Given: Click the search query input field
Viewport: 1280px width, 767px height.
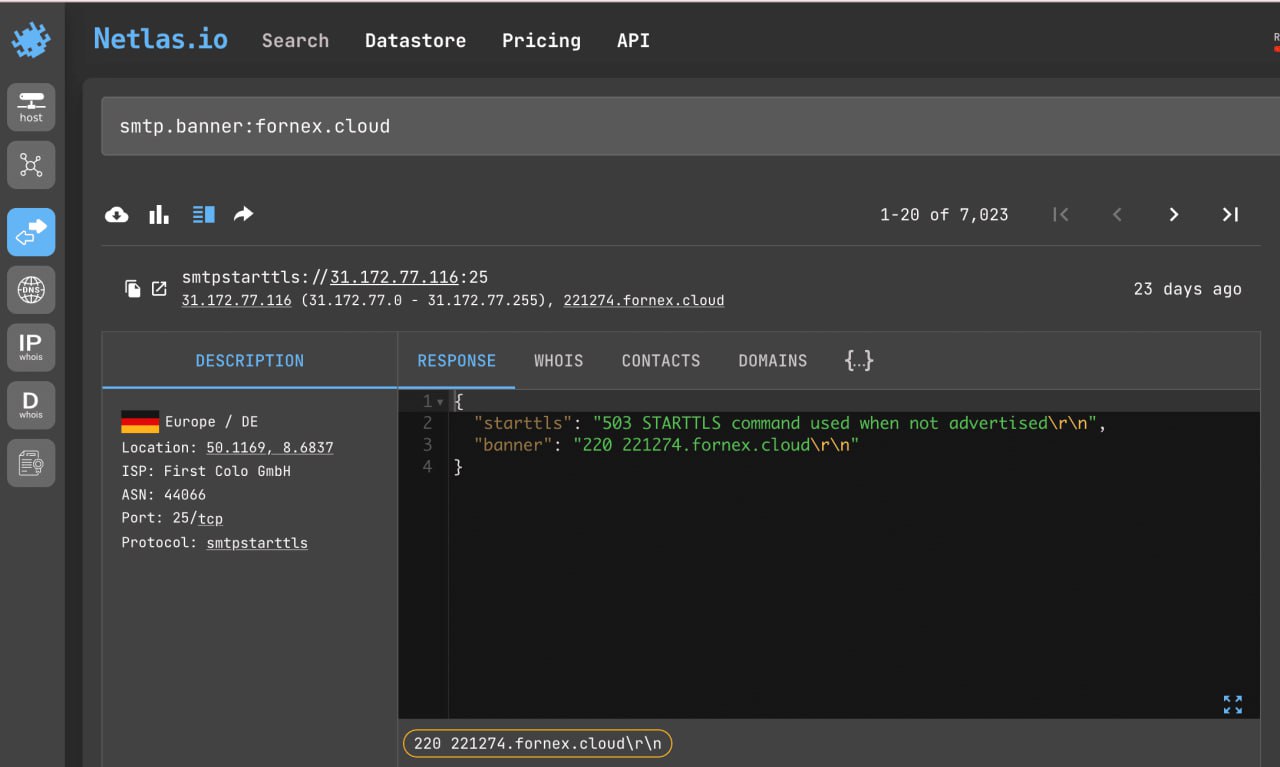Looking at the screenshot, I should coord(690,126).
